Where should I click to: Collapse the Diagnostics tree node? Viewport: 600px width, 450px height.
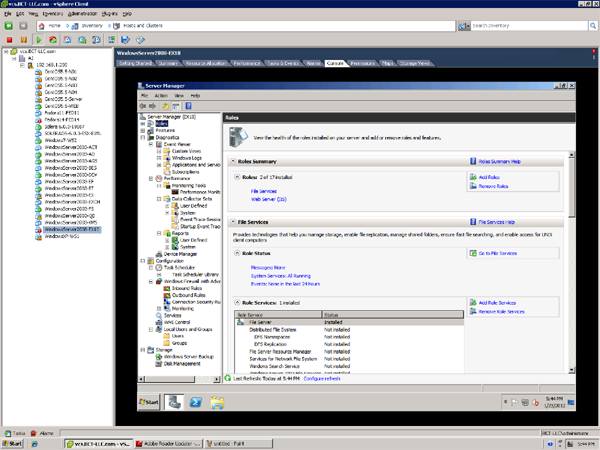pos(143,137)
